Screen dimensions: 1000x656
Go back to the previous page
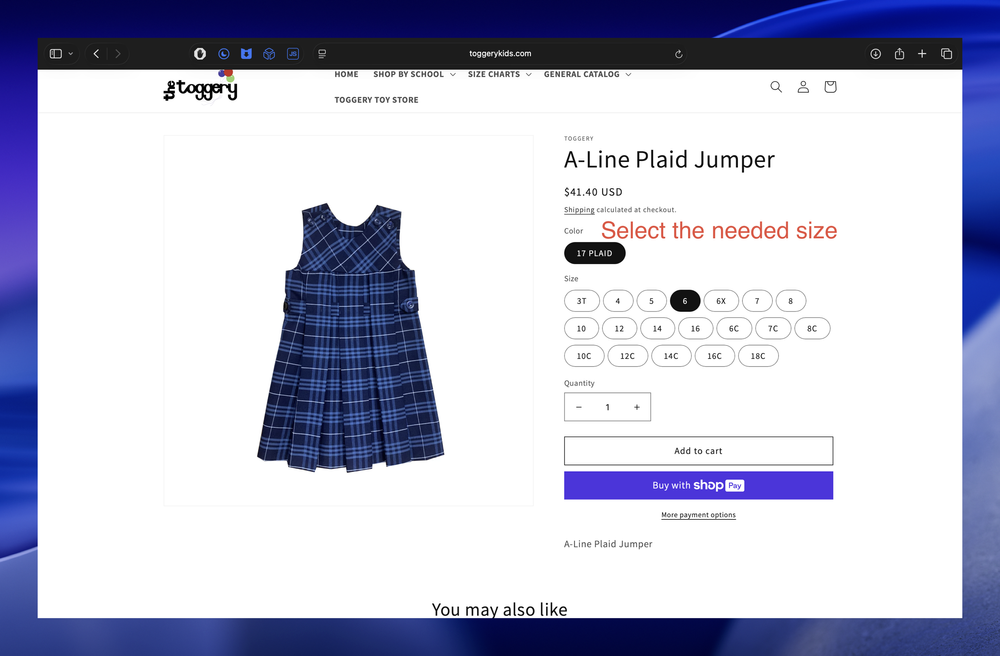[96, 54]
